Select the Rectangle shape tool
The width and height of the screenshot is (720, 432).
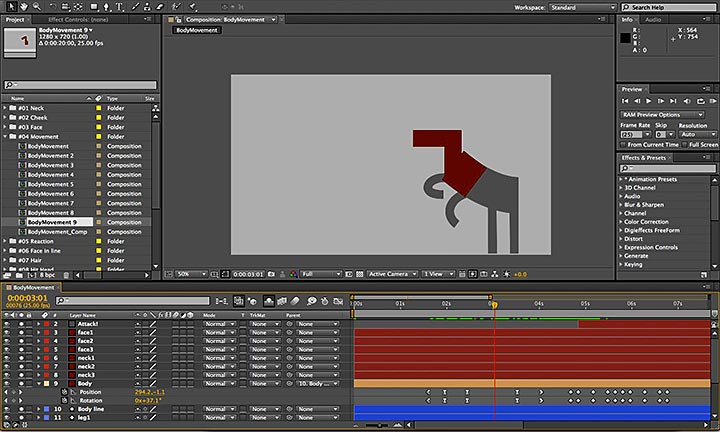(x=94, y=6)
